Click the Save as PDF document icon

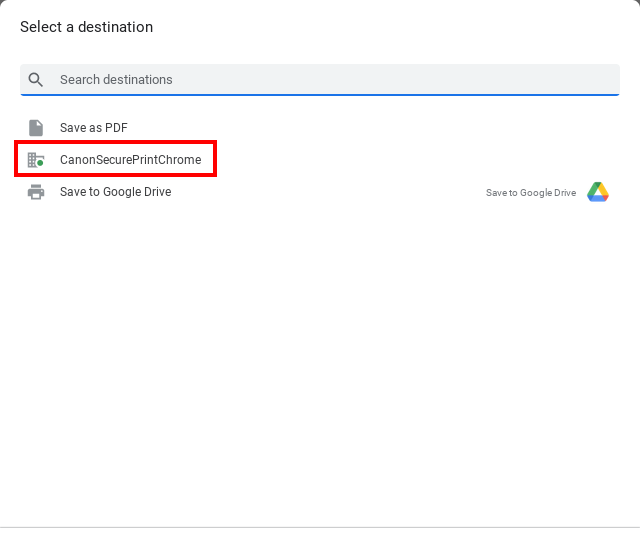click(36, 128)
